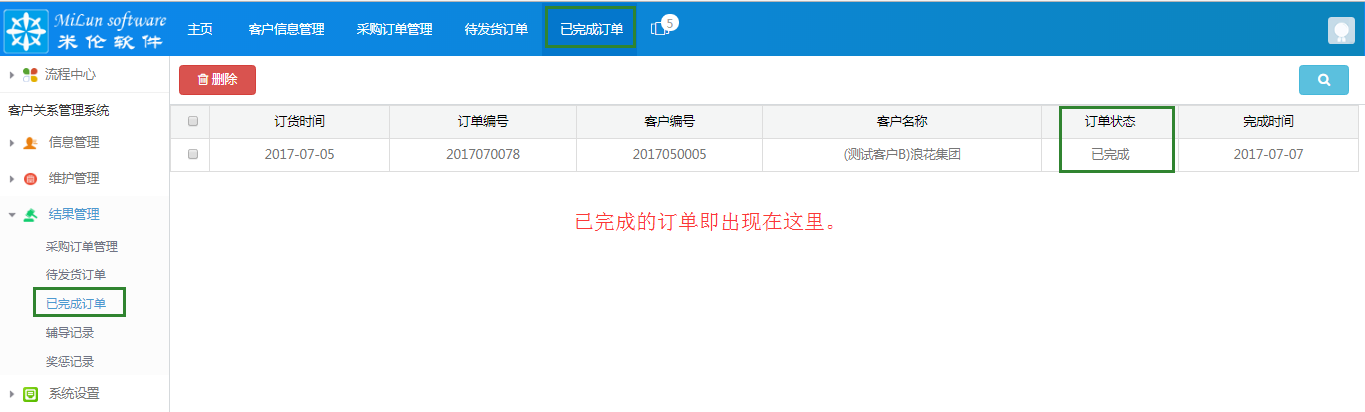
Task: Check the row checkbox for order 2017070078
Action: point(193,154)
